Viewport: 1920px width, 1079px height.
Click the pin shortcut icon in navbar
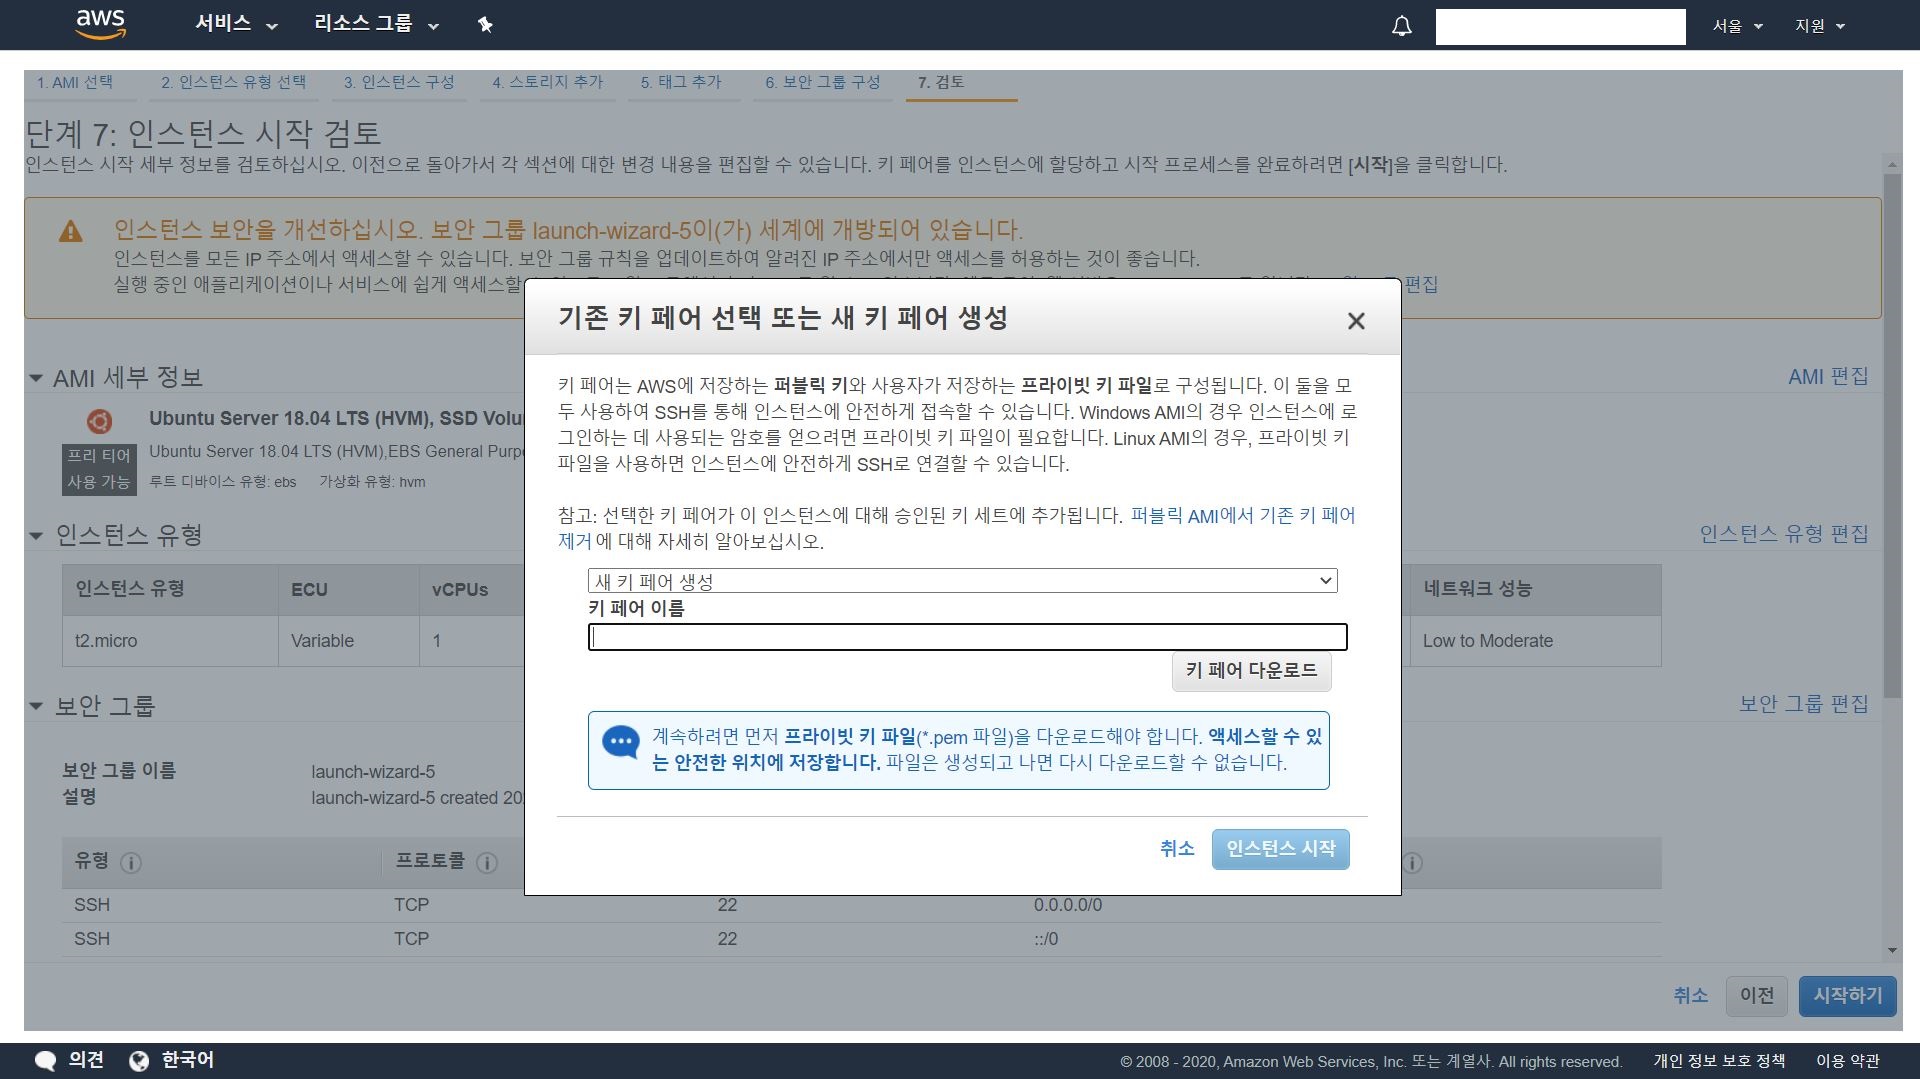pos(485,25)
